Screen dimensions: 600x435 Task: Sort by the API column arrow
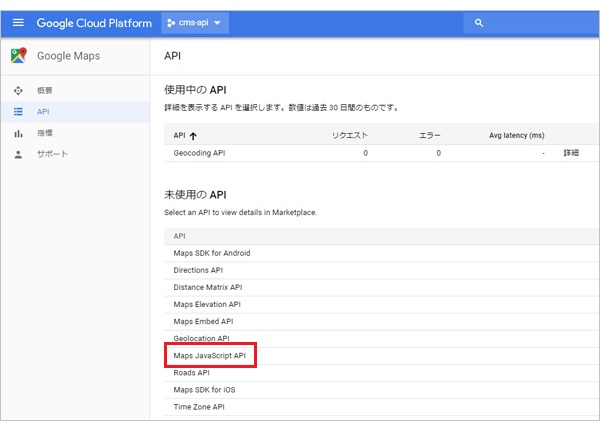tap(193, 136)
